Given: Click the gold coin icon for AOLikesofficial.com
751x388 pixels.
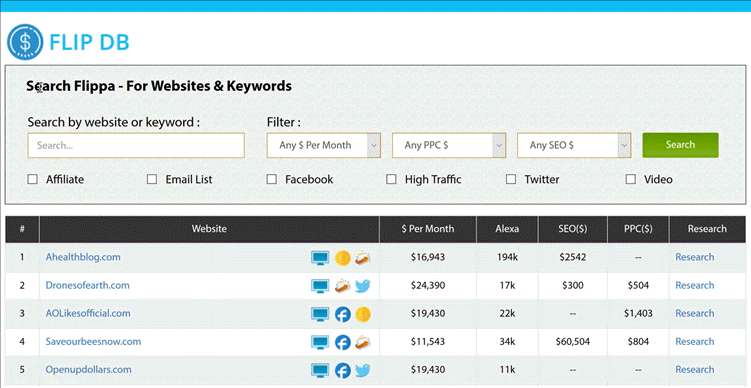Looking at the screenshot, I should pos(363,314).
